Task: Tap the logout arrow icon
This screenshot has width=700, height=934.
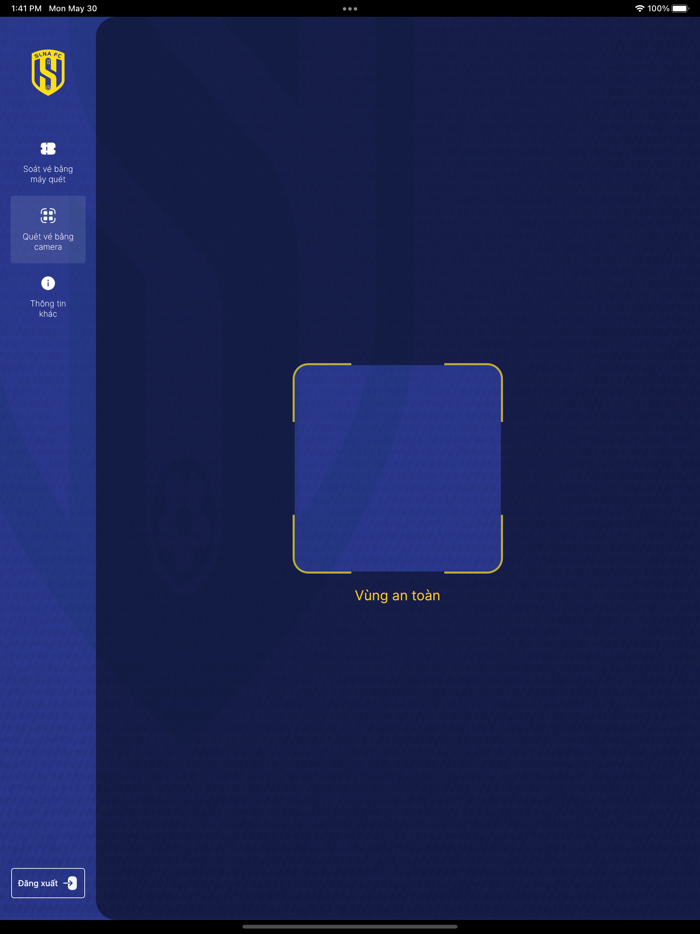Action: (70, 883)
